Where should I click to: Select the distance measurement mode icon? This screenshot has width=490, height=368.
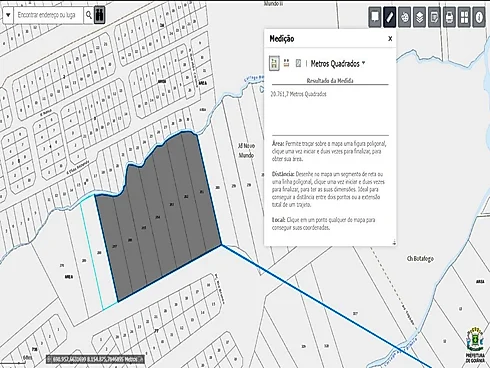tap(286, 63)
